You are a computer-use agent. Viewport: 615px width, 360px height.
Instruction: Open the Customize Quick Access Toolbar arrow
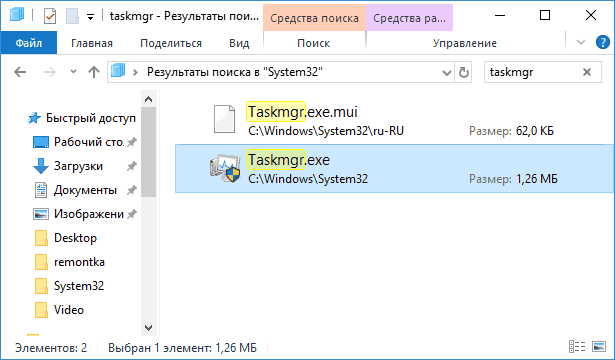(91, 17)
